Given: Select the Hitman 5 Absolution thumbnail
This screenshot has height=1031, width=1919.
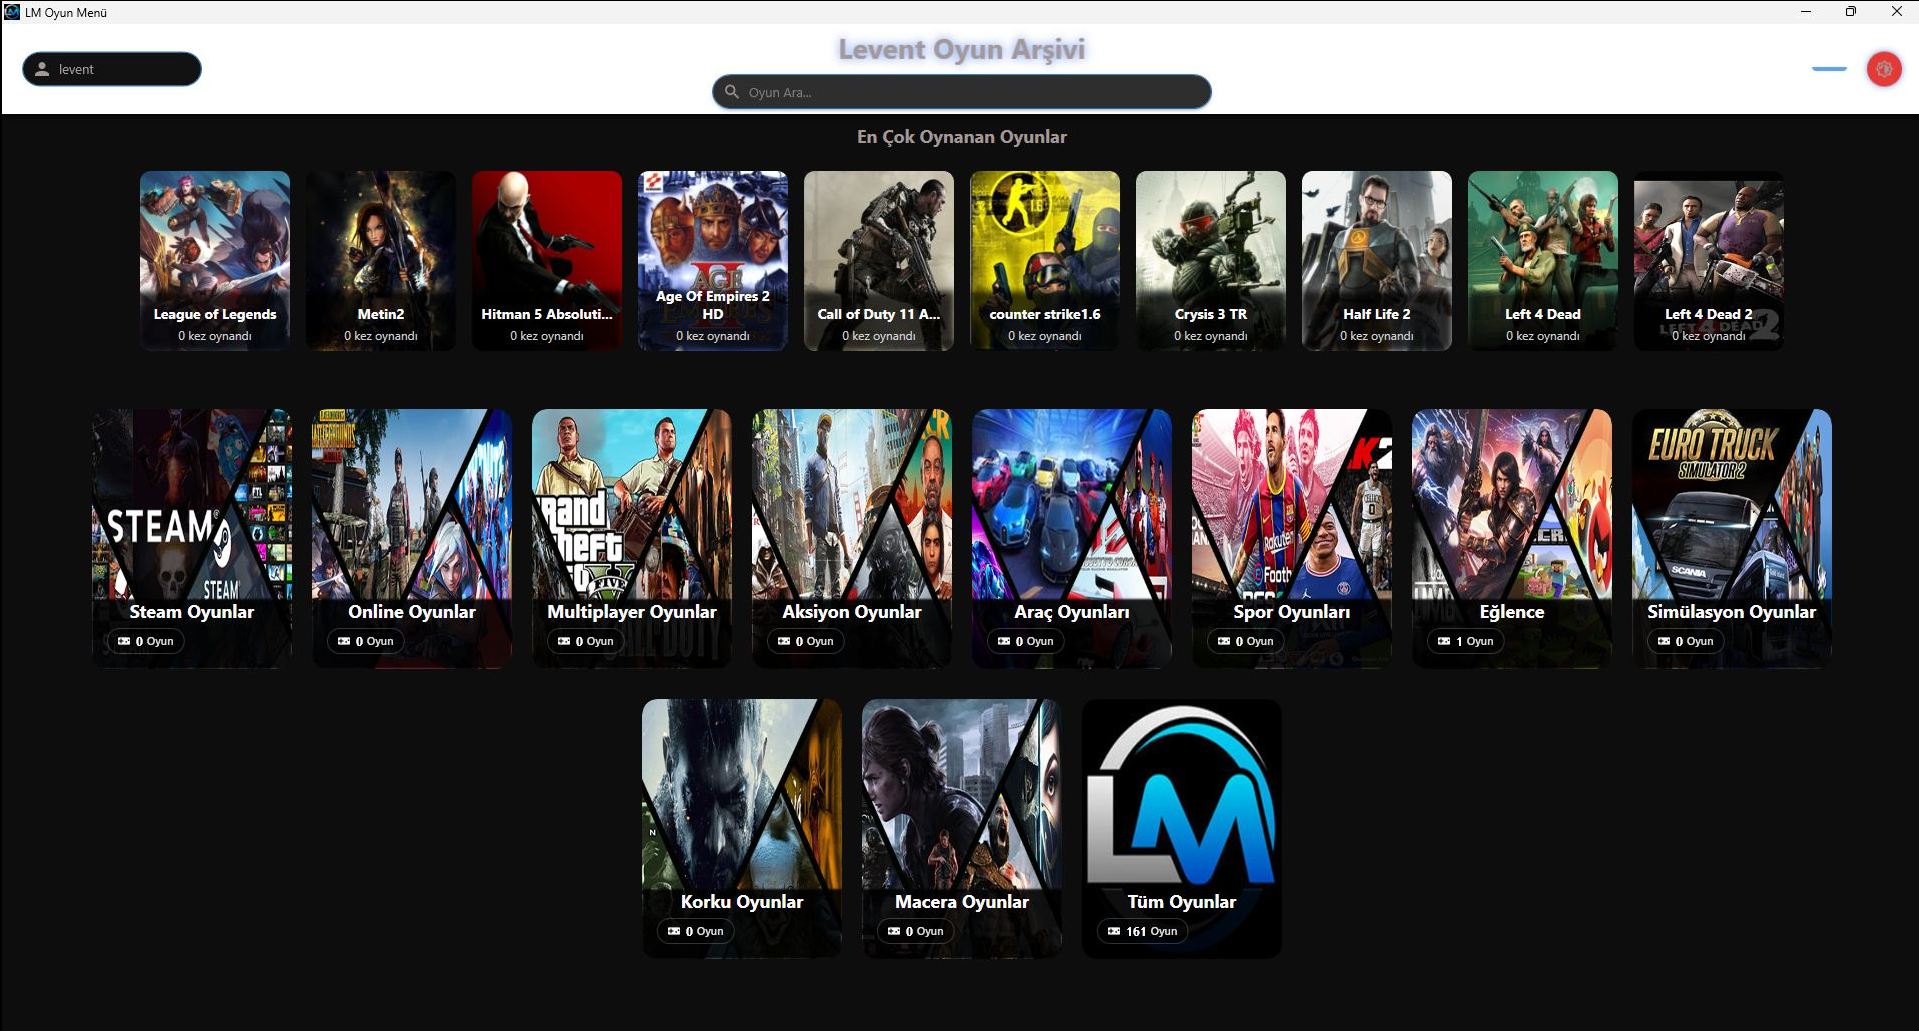Looking at the screenshot, I should (x=547, y=260).
